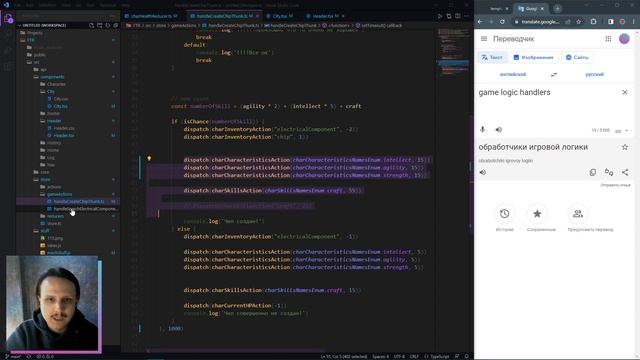Open handleSearchElectricalComponent file in the tree
The width and height of the screenshot is (640, 360).
85,209
